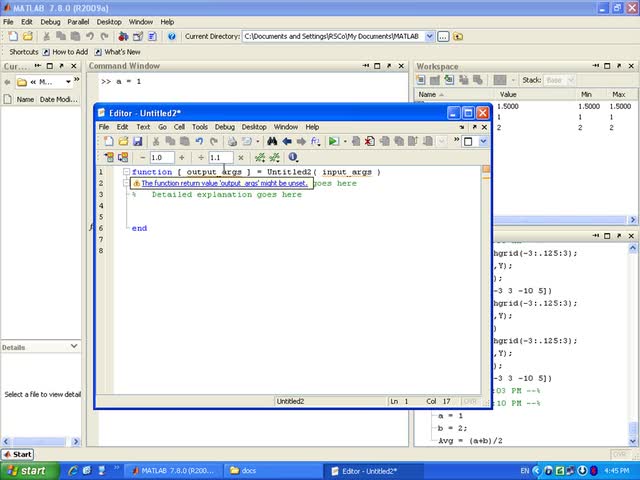
Task: Open Editor Cell menu
Action: (x=179, y=127)
